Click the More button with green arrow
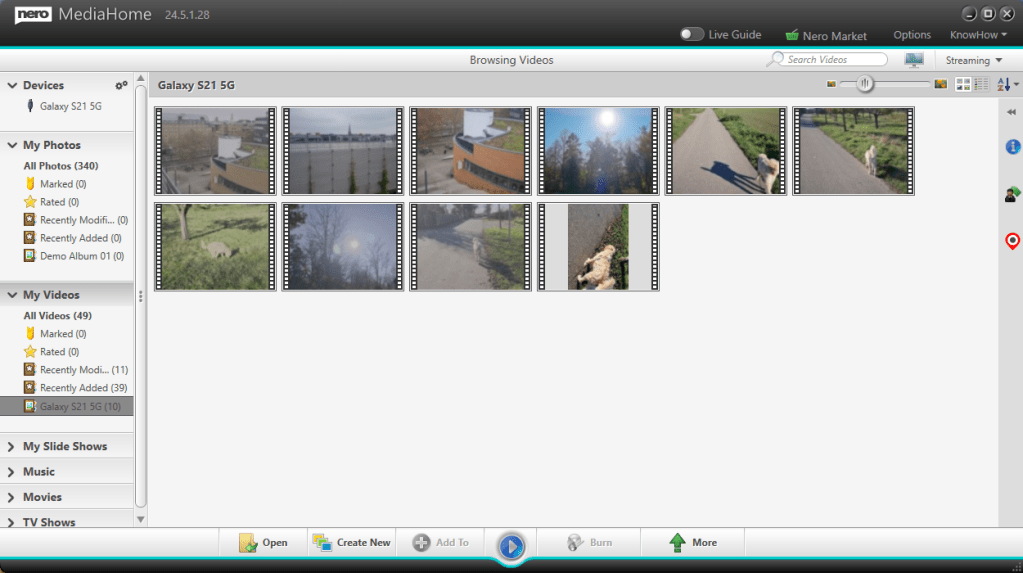This screenshot has height=573, width=1023. [x=692, y=543]
